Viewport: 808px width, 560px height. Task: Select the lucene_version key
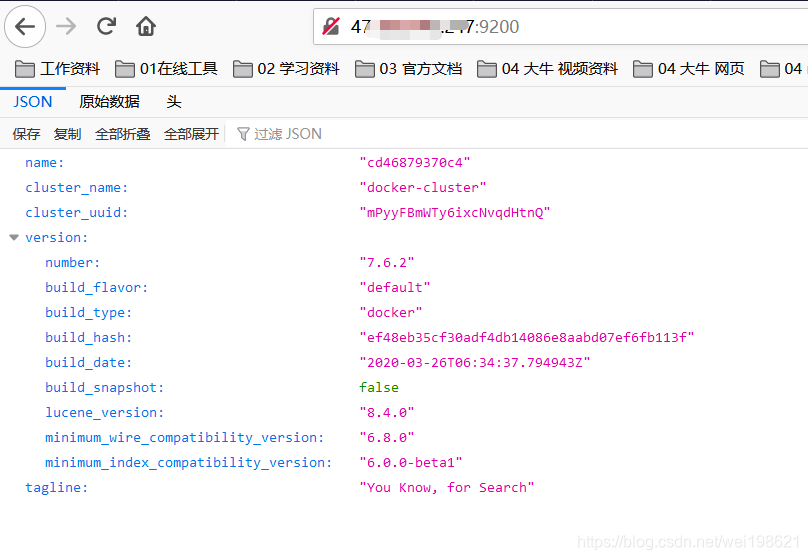105,413
